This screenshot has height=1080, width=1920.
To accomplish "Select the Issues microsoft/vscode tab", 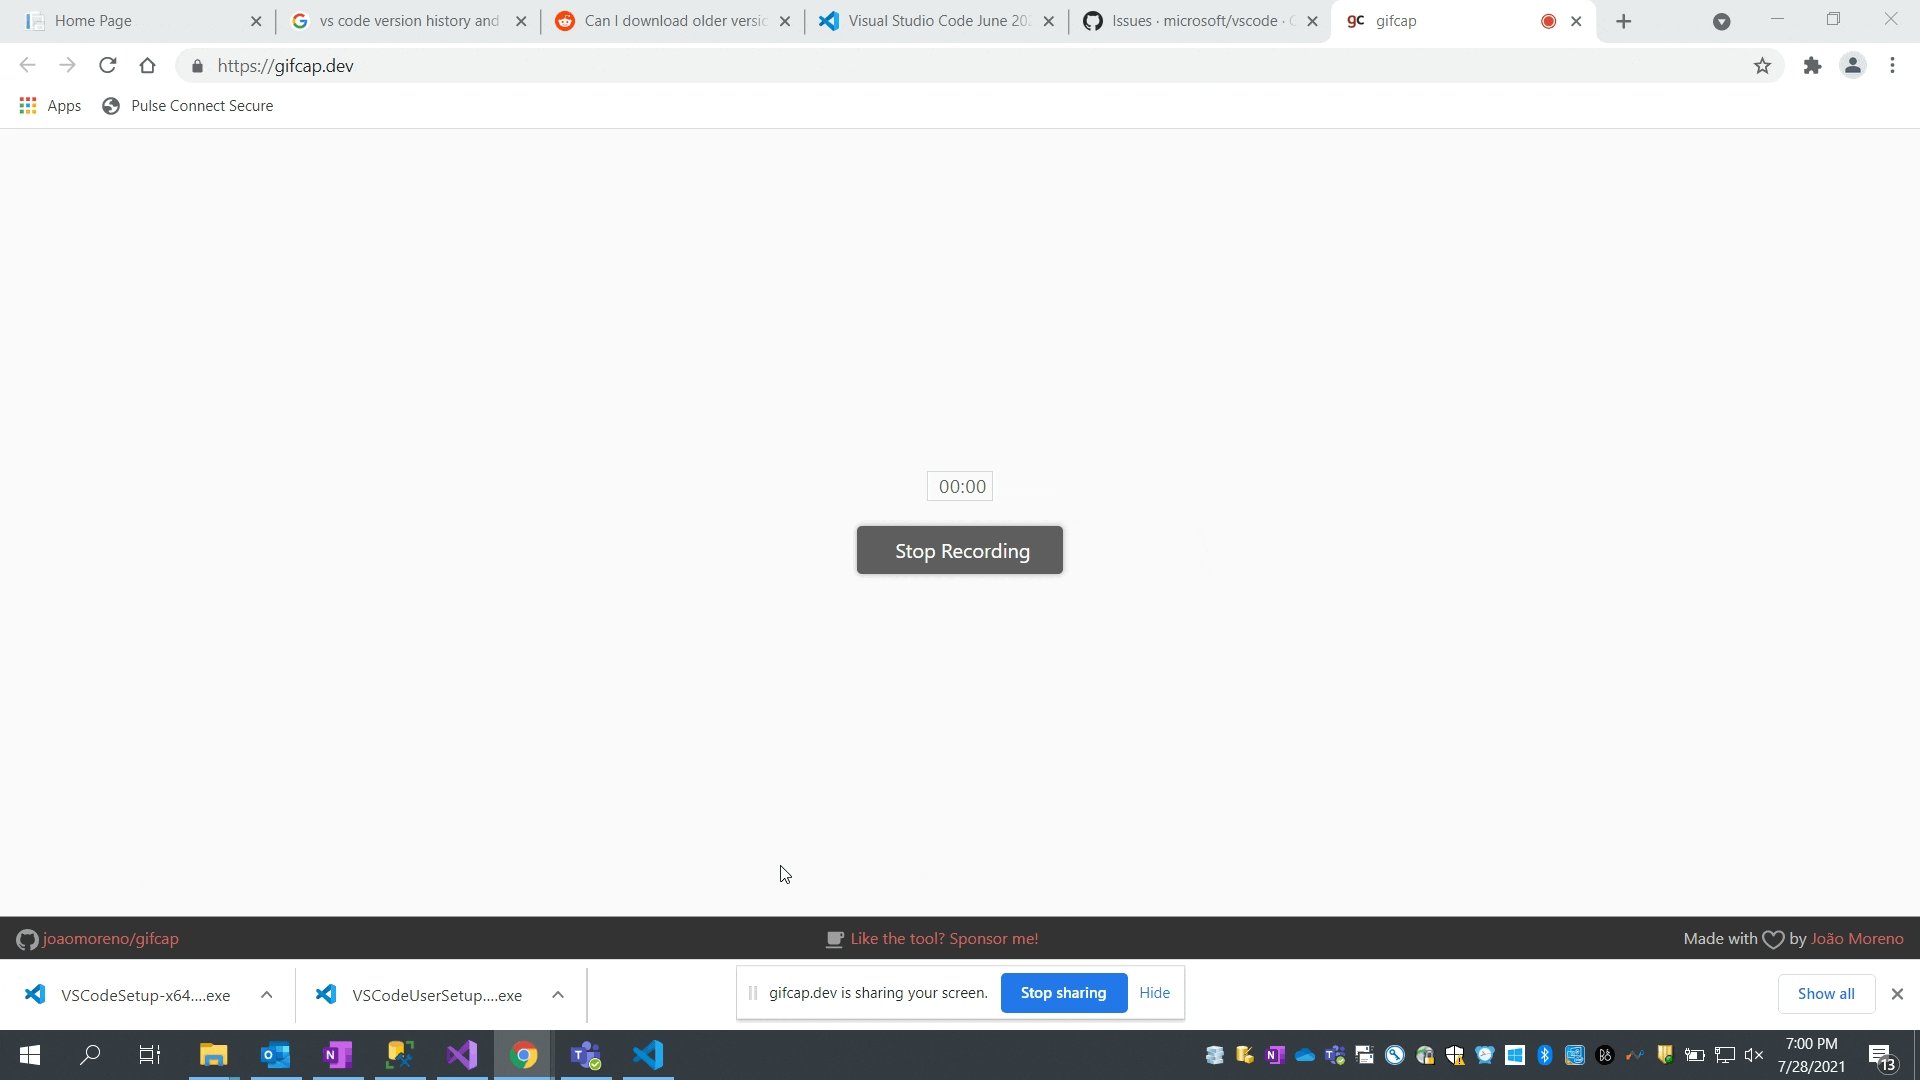I will [x=1190, y=20].
